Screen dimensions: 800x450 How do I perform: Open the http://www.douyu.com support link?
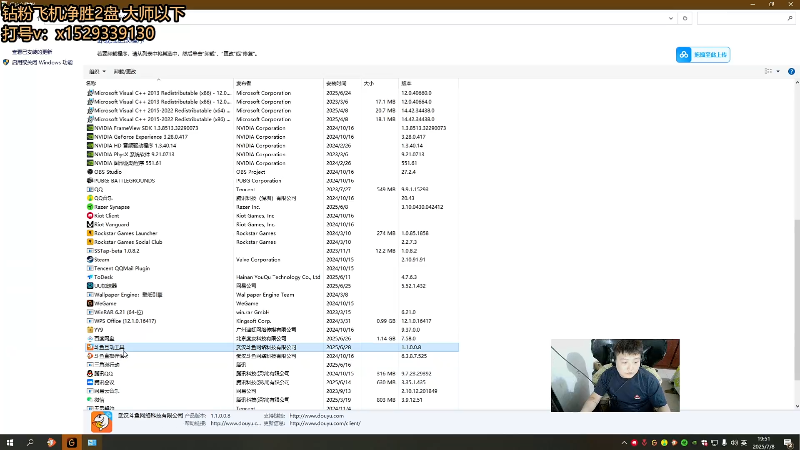click(x=316, y=416)
